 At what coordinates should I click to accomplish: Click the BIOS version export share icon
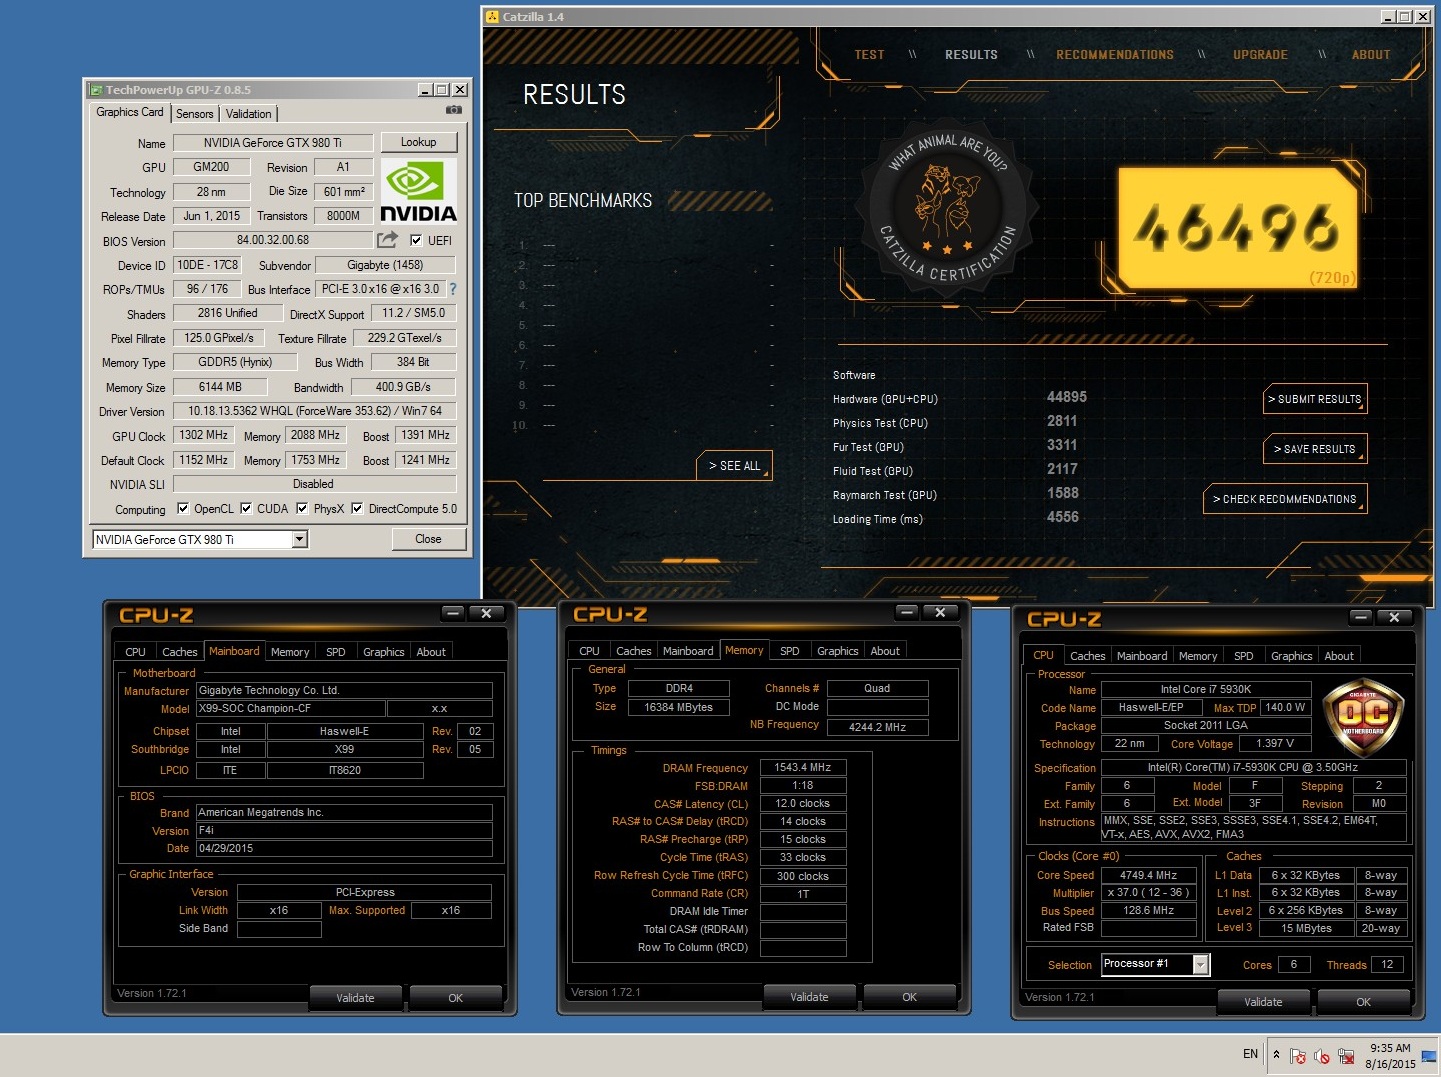click(387, 240)
